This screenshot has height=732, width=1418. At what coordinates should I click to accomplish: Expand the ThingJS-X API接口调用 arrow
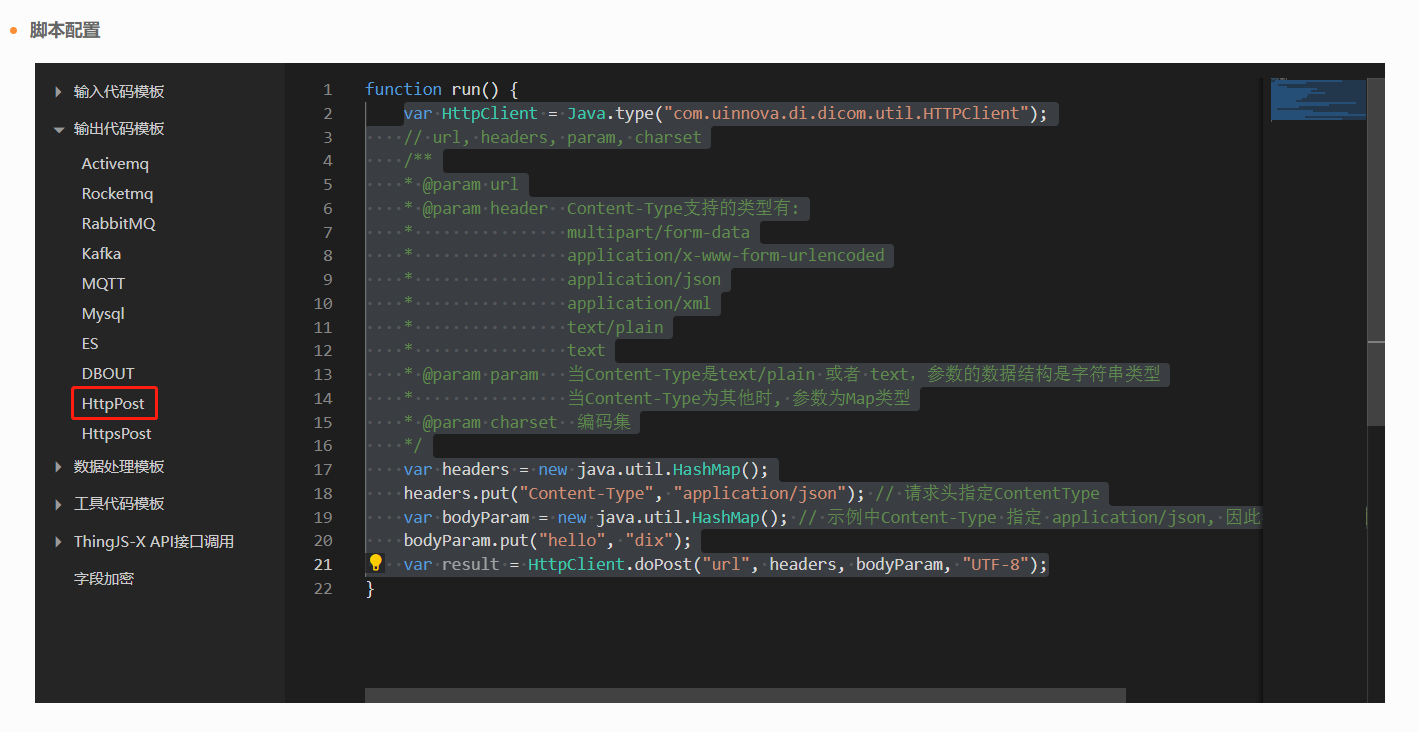click(x=58, y=542)
